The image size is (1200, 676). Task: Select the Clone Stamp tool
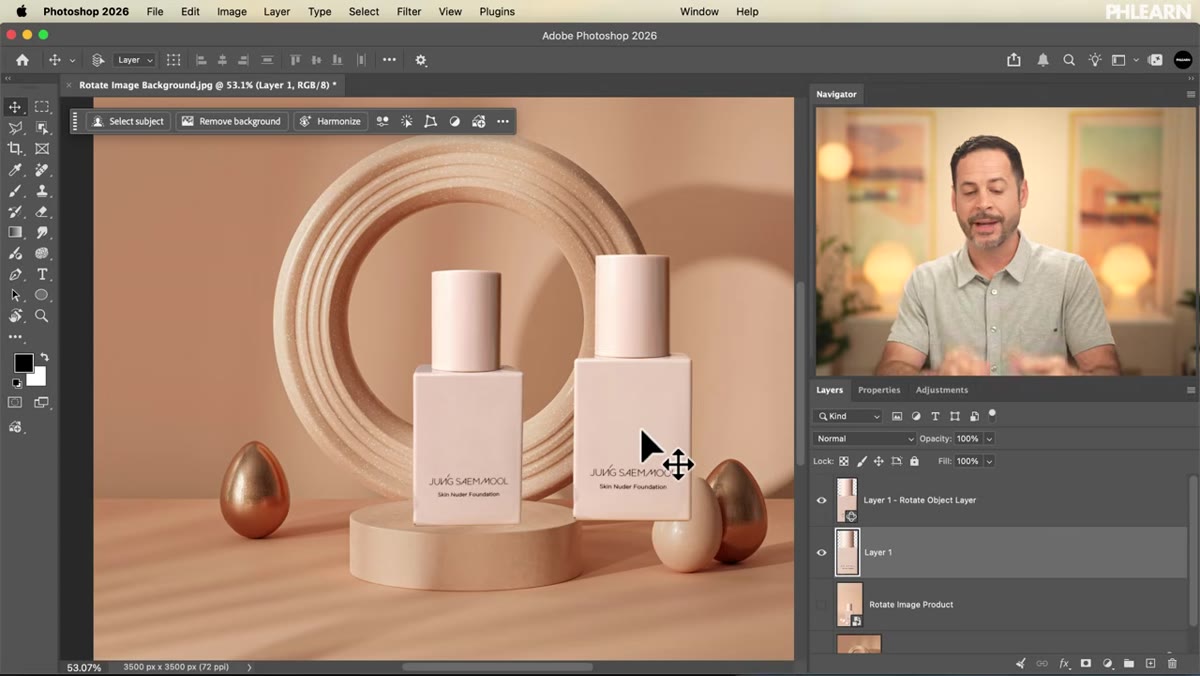point(42,191)
